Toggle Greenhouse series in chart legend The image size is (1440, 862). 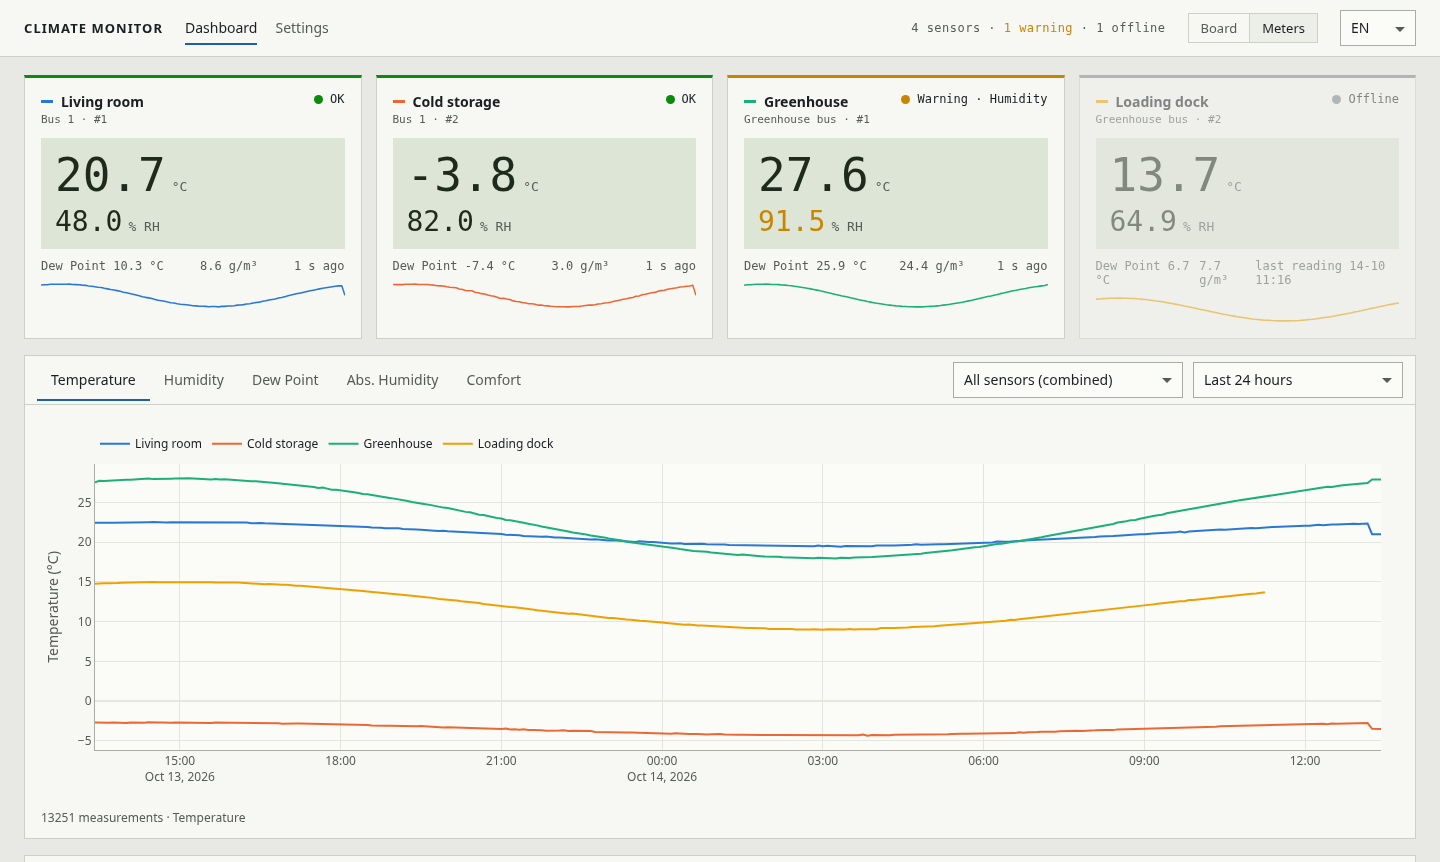(381, 444)
